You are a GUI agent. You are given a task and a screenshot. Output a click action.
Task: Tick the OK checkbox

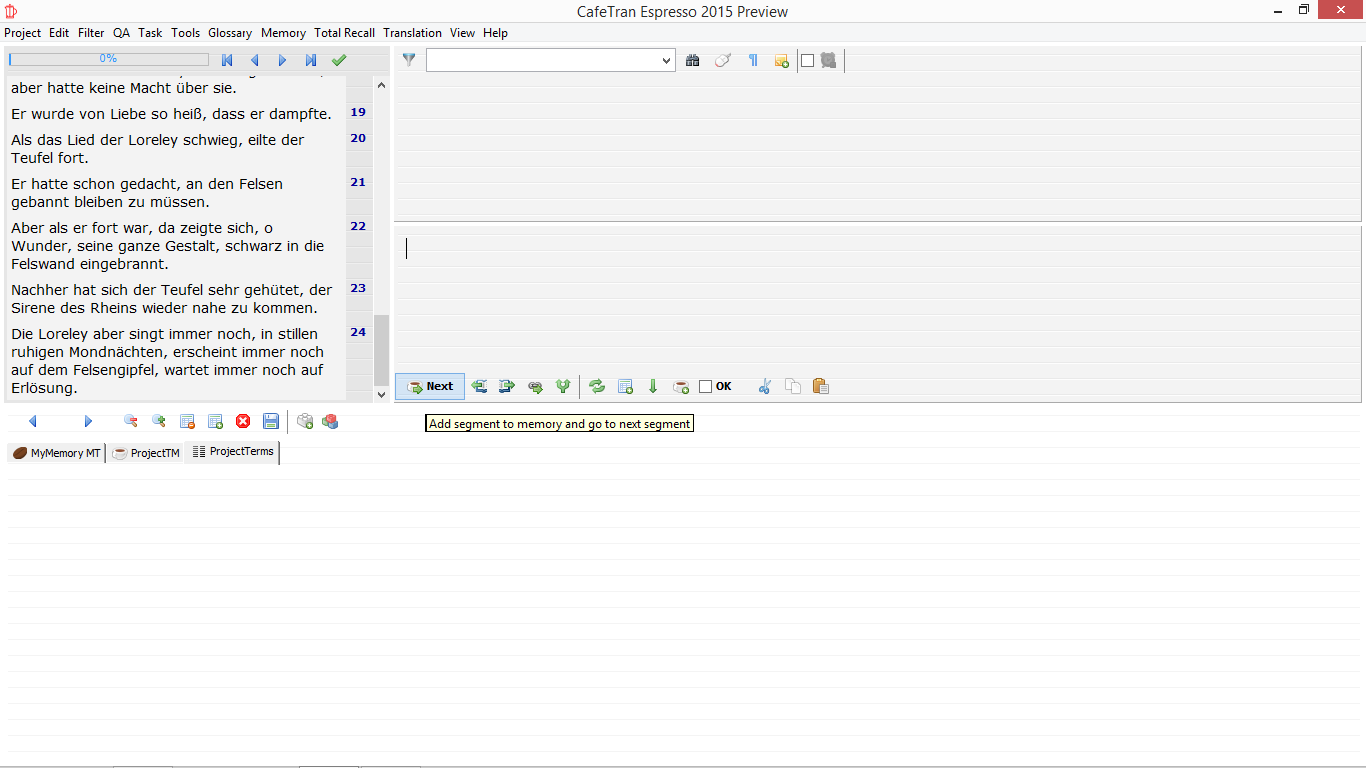(706, 387)
